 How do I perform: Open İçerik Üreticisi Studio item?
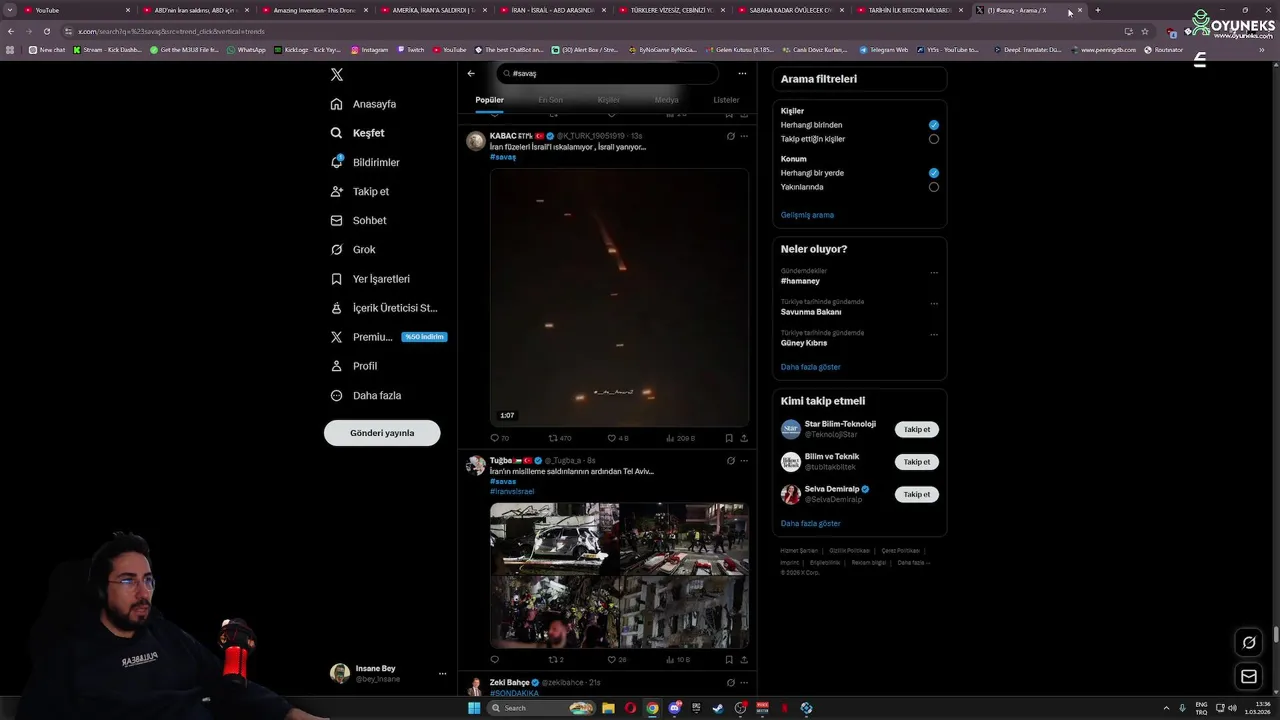click(x=384, y=308)
